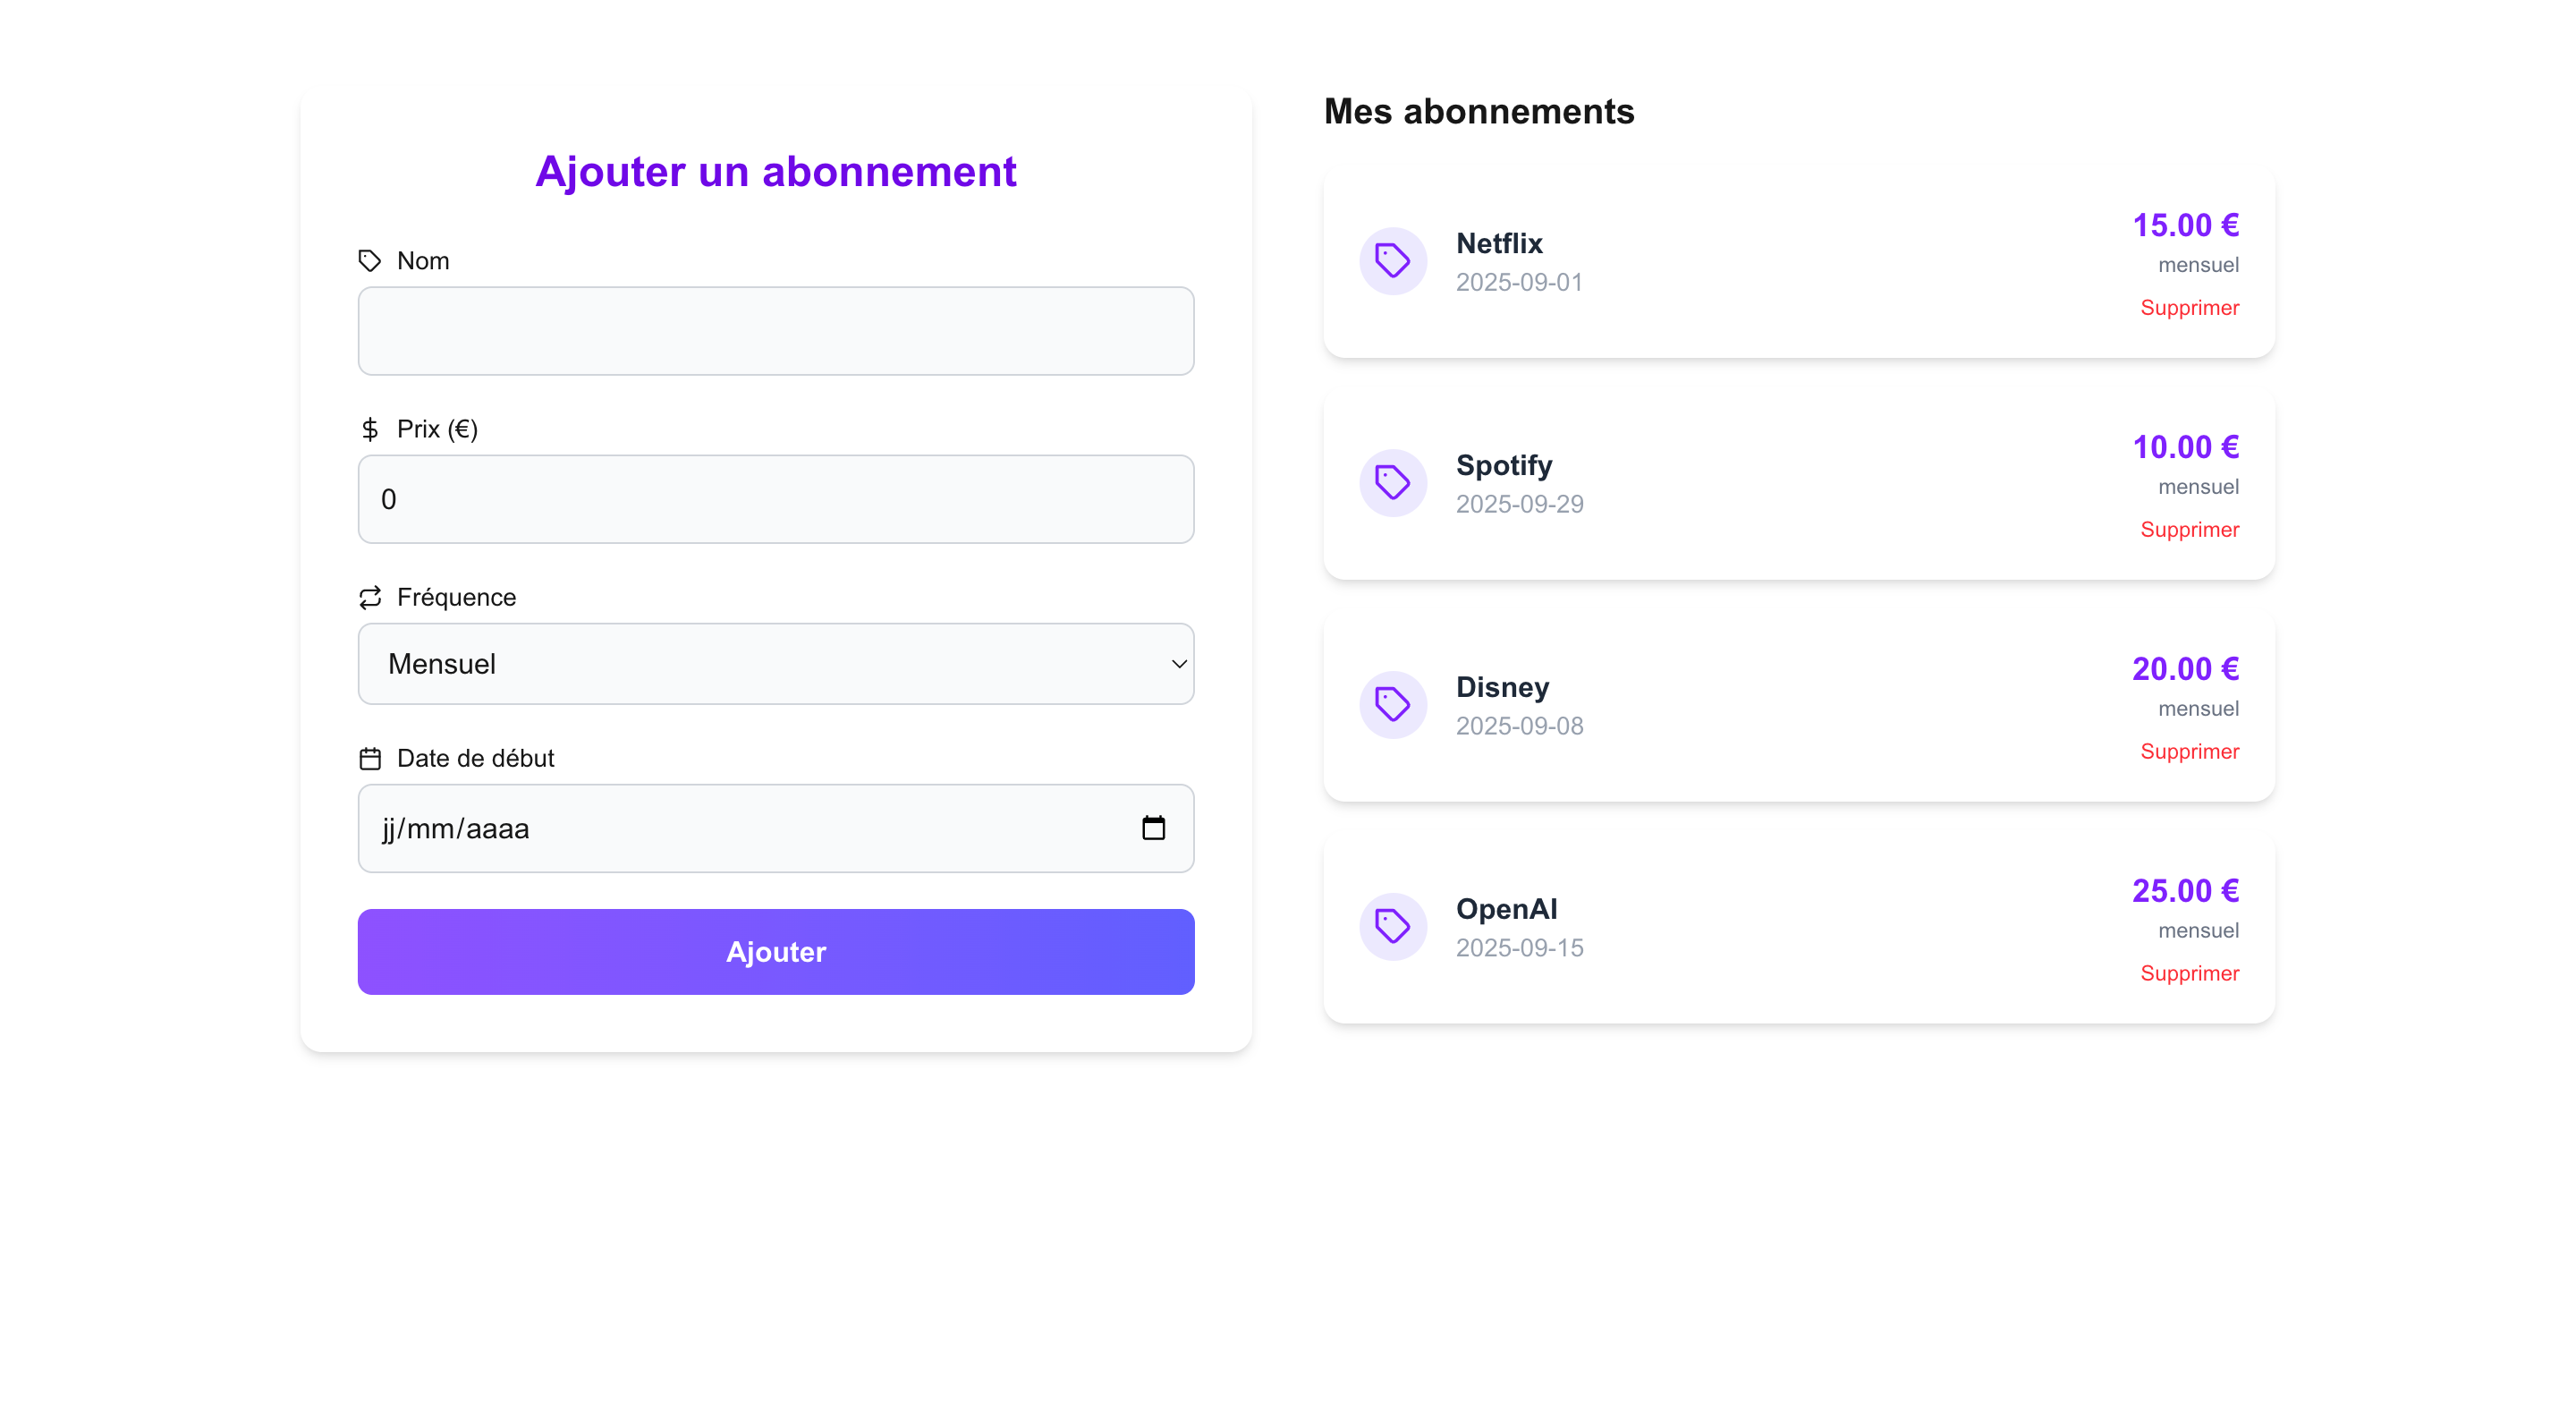The image size is (2576, 1410).
Task: Click the dollar icon beside Prix (€)
Action: [x=370, y=429]
